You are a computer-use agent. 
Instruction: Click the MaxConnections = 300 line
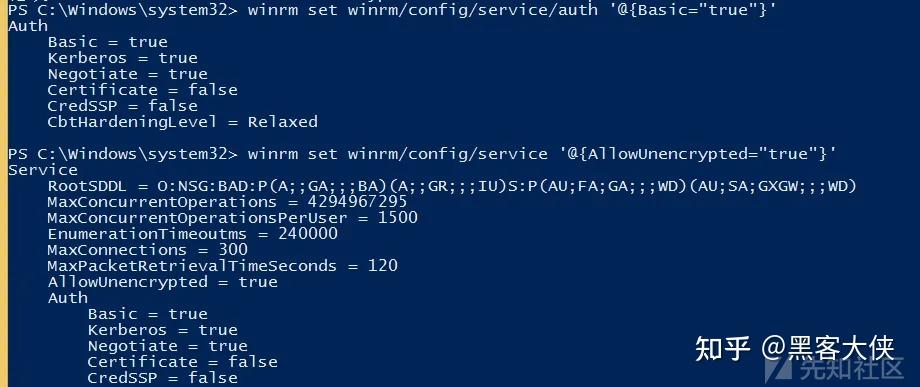coord(147,250)
